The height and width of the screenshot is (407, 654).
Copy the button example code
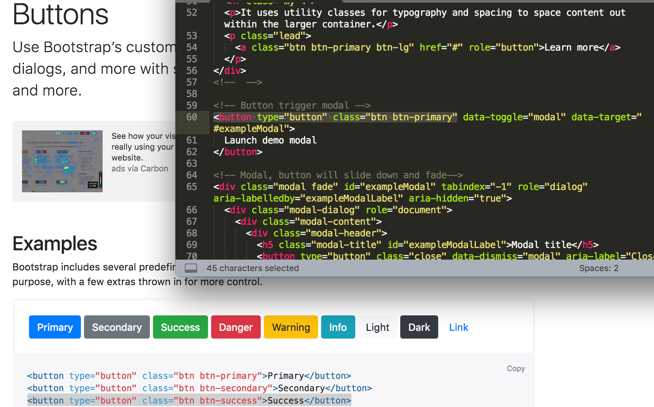pyautogui.click(x=516, y=368)
